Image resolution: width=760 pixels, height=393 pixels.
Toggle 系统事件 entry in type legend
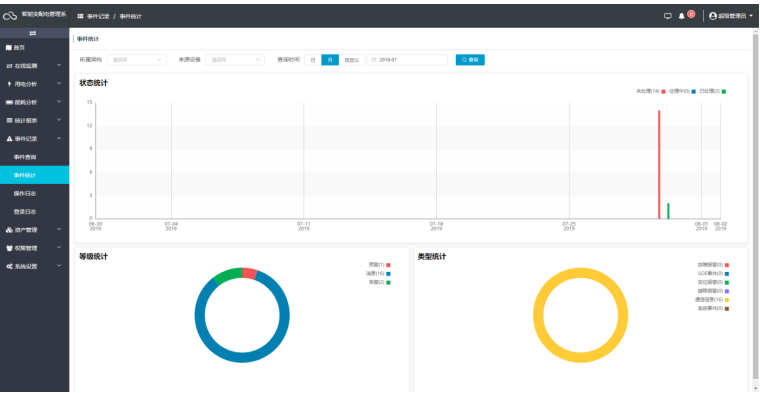(713, 308)
